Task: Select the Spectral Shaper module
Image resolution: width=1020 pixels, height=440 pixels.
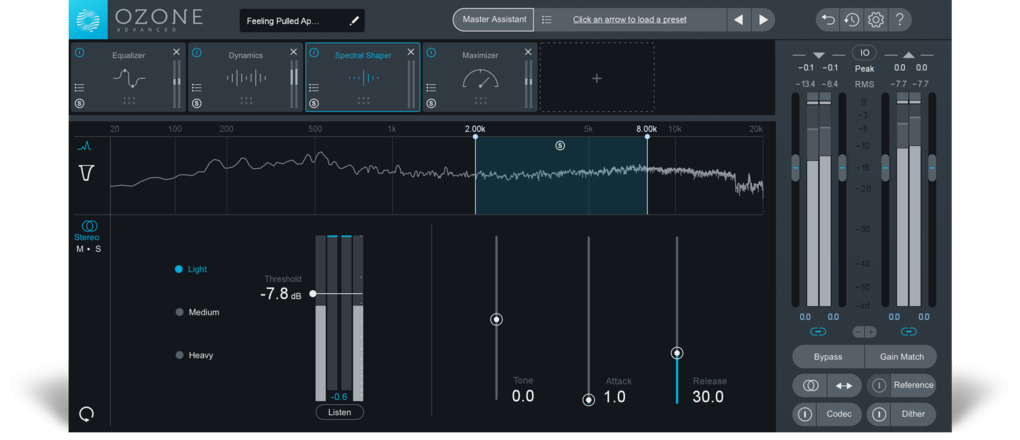Action: (363, 77)
